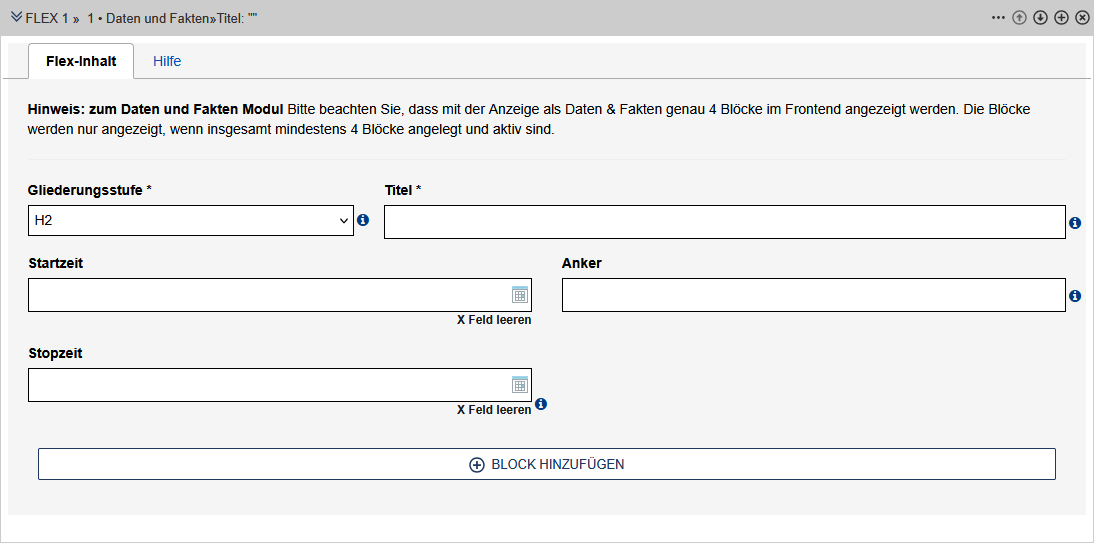1095x544 pixels.
Task: Open the Startzeit calendar picker
Action: pos(519,294)
